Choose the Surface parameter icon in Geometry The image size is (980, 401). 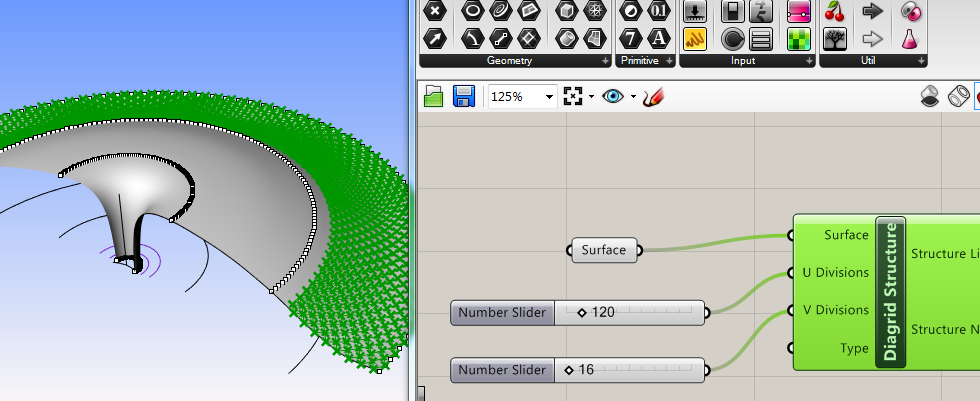click(x=595, y=39)
